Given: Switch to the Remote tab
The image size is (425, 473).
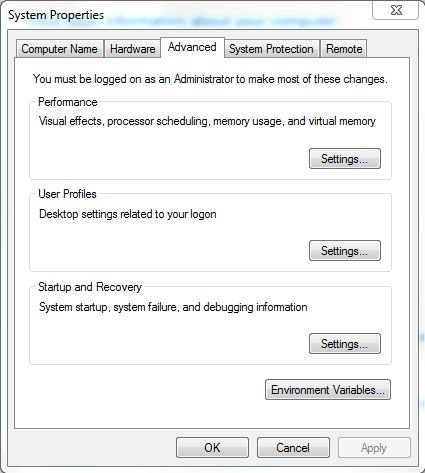Looking at the screenshot, I should coord(344,49).
